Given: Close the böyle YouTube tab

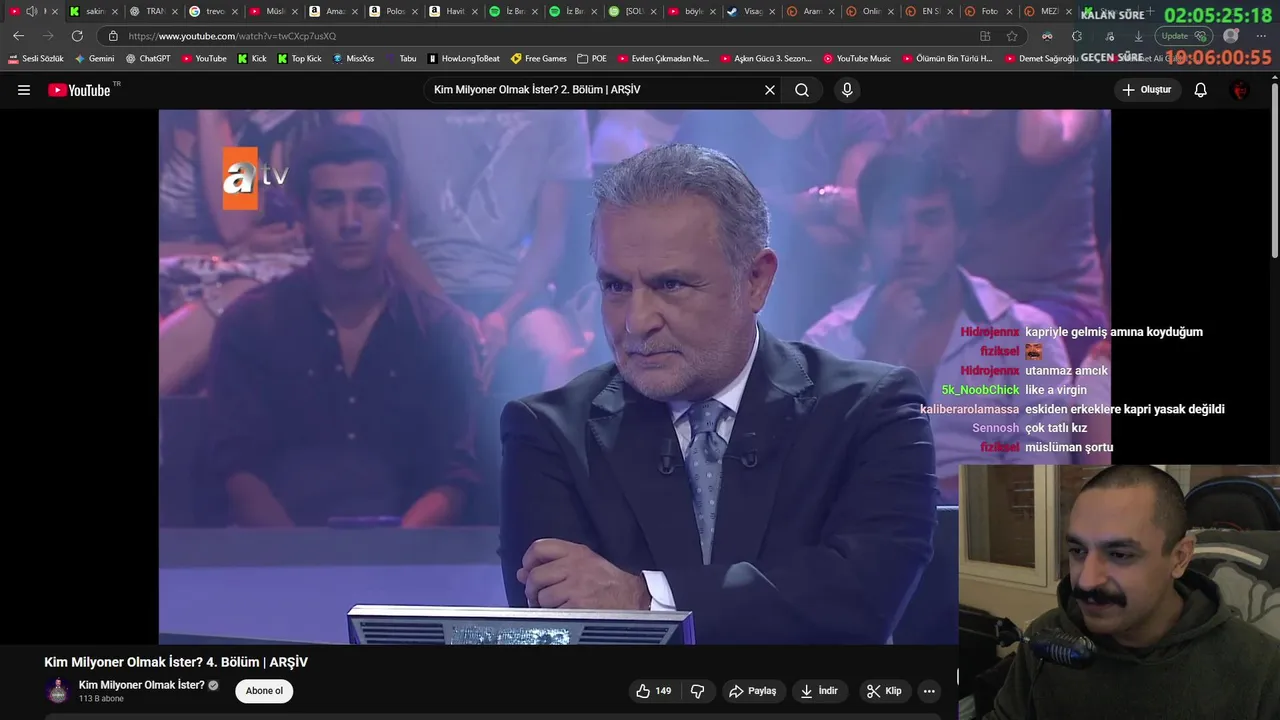Looking at the screenshot, I should (x=713, y=11).
